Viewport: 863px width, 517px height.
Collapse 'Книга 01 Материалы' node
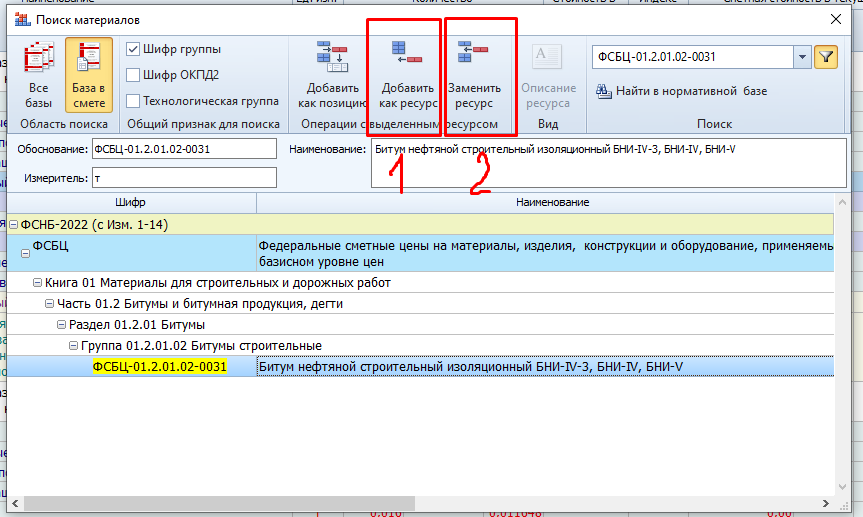click(37, 283)
